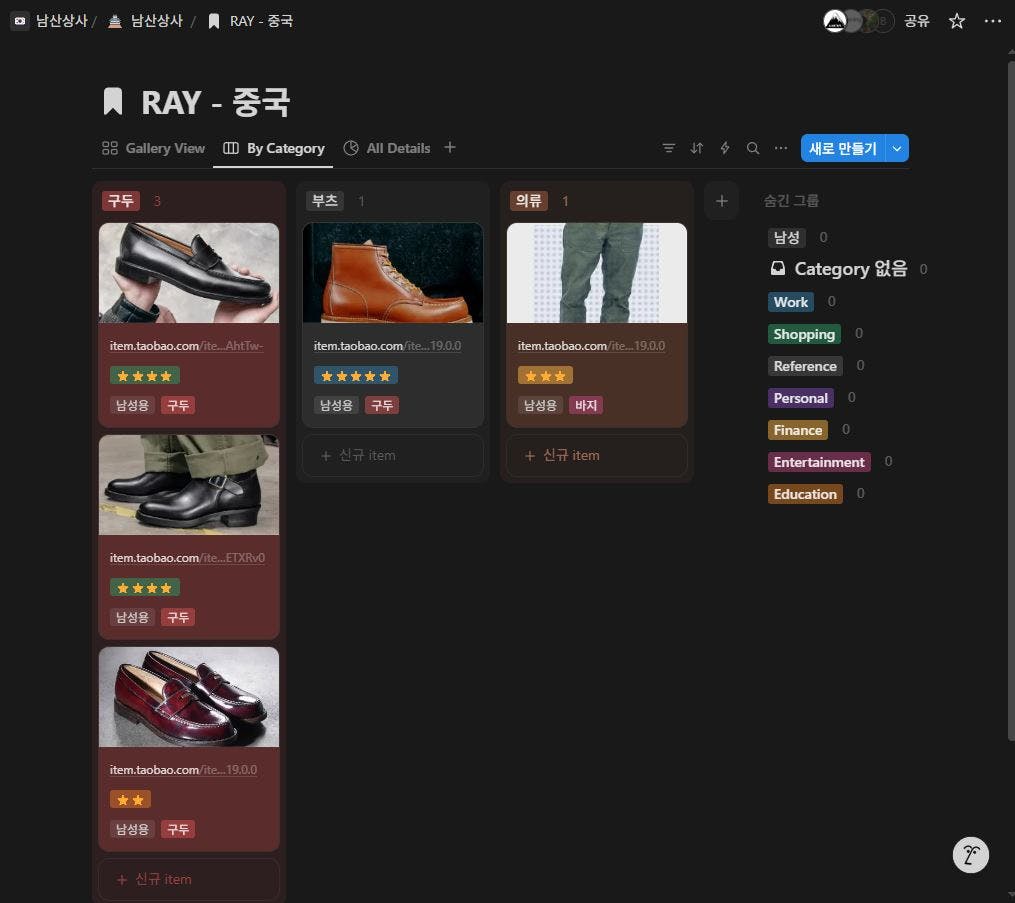The image size is (1015, 903).
Task: Click the two-star rating on burgundy loafers
Action: [x=130, y=799]
